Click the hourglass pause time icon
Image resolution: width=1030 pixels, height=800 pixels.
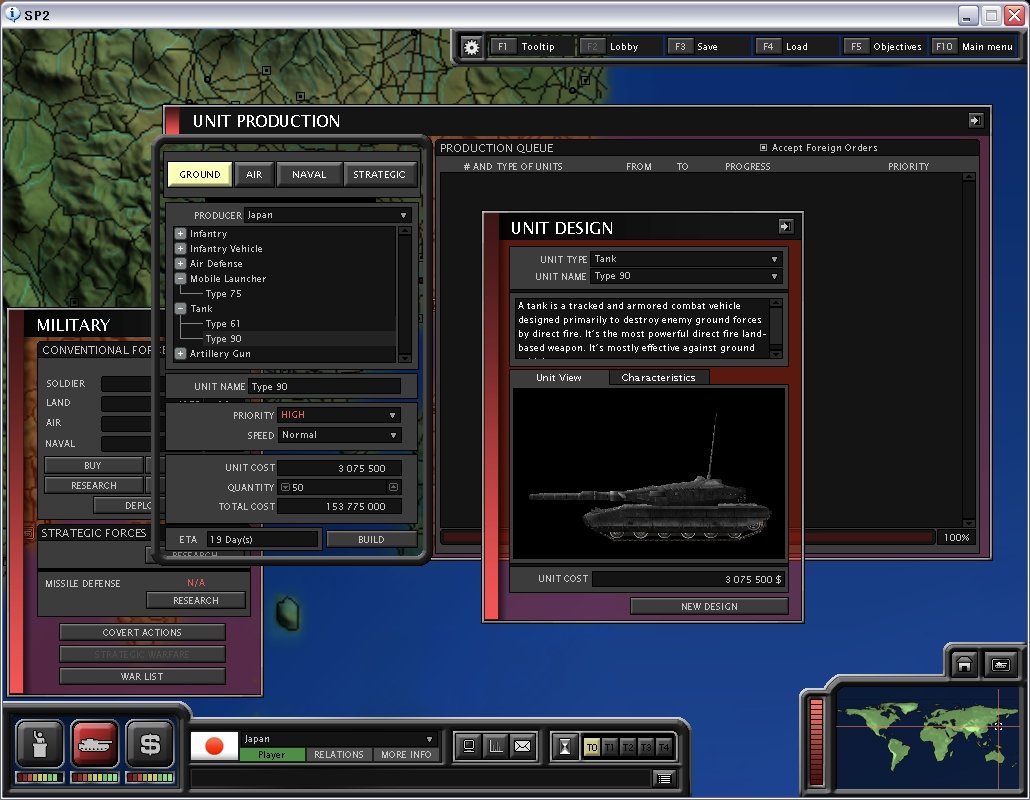[x=565, y=747]
